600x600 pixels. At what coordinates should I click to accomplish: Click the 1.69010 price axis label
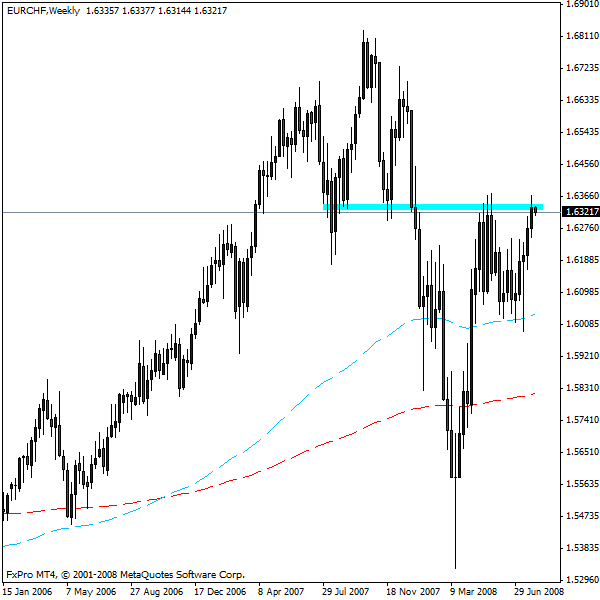582,4
